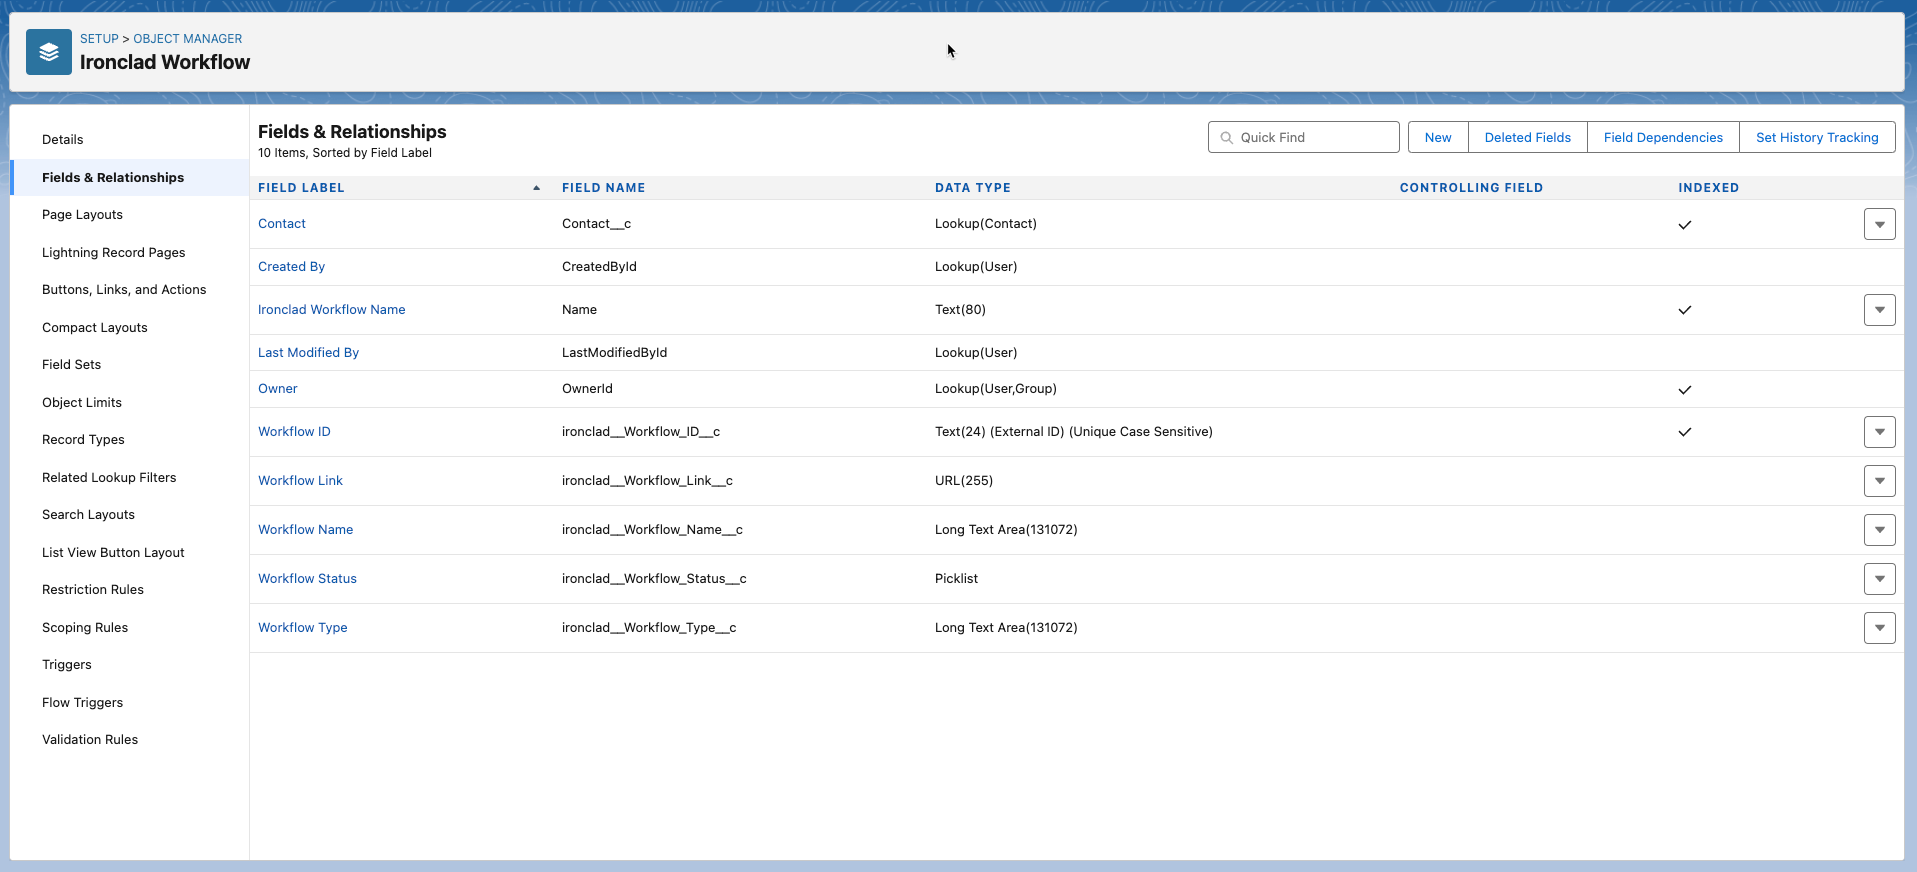This screenshot has width=1917, height=872.
Task: Click the Object Manager layers icon
Action: point(49,52)
